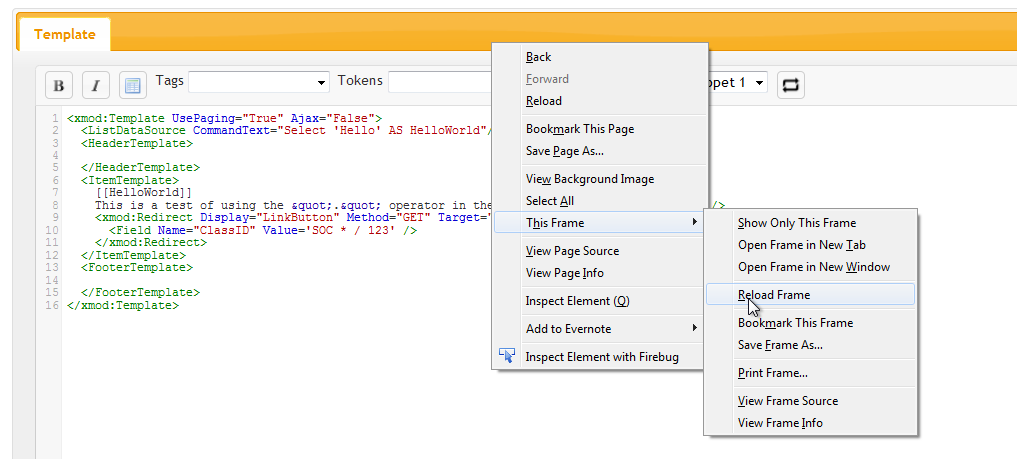Open the snippet dropdown arrow
Screen dimensions: 1017x459
coord(760,83)
